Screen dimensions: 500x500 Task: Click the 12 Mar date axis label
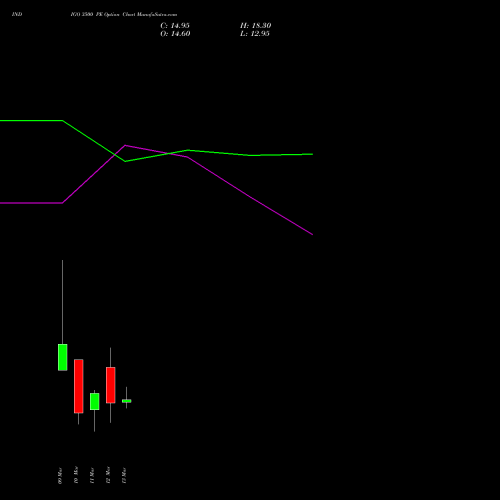click(108, 475)
